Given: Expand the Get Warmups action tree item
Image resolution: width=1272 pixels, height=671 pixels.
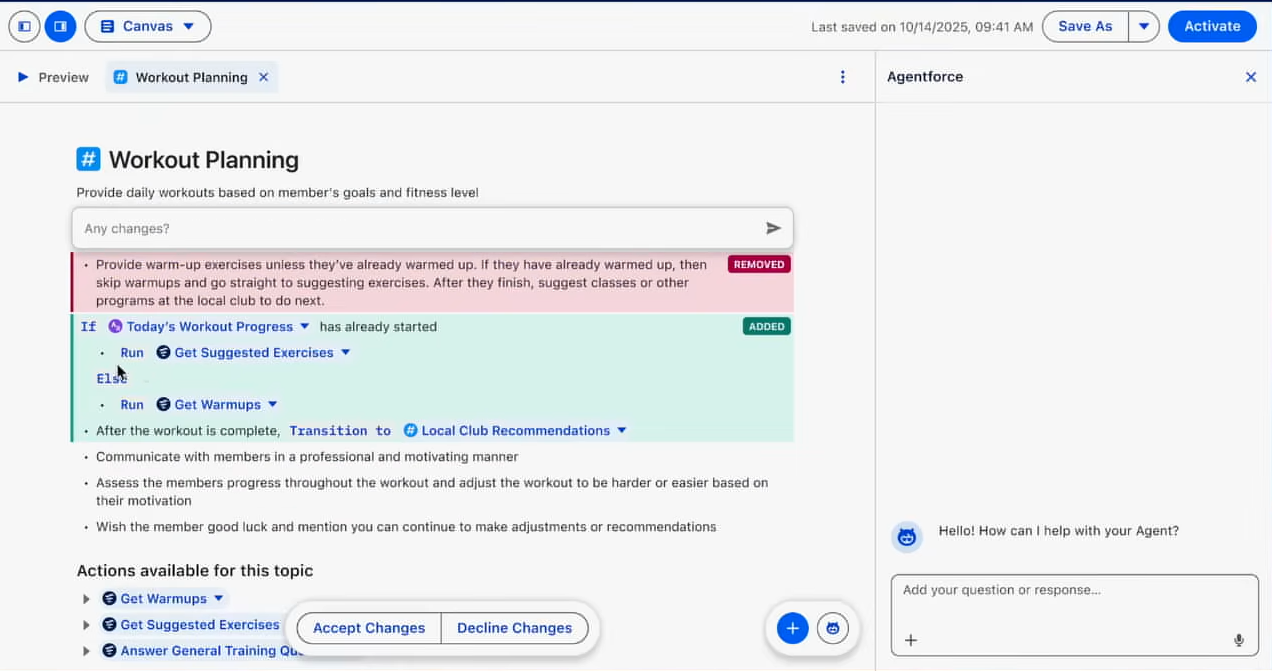Looking at the screenshot, I should coord(87,599).
